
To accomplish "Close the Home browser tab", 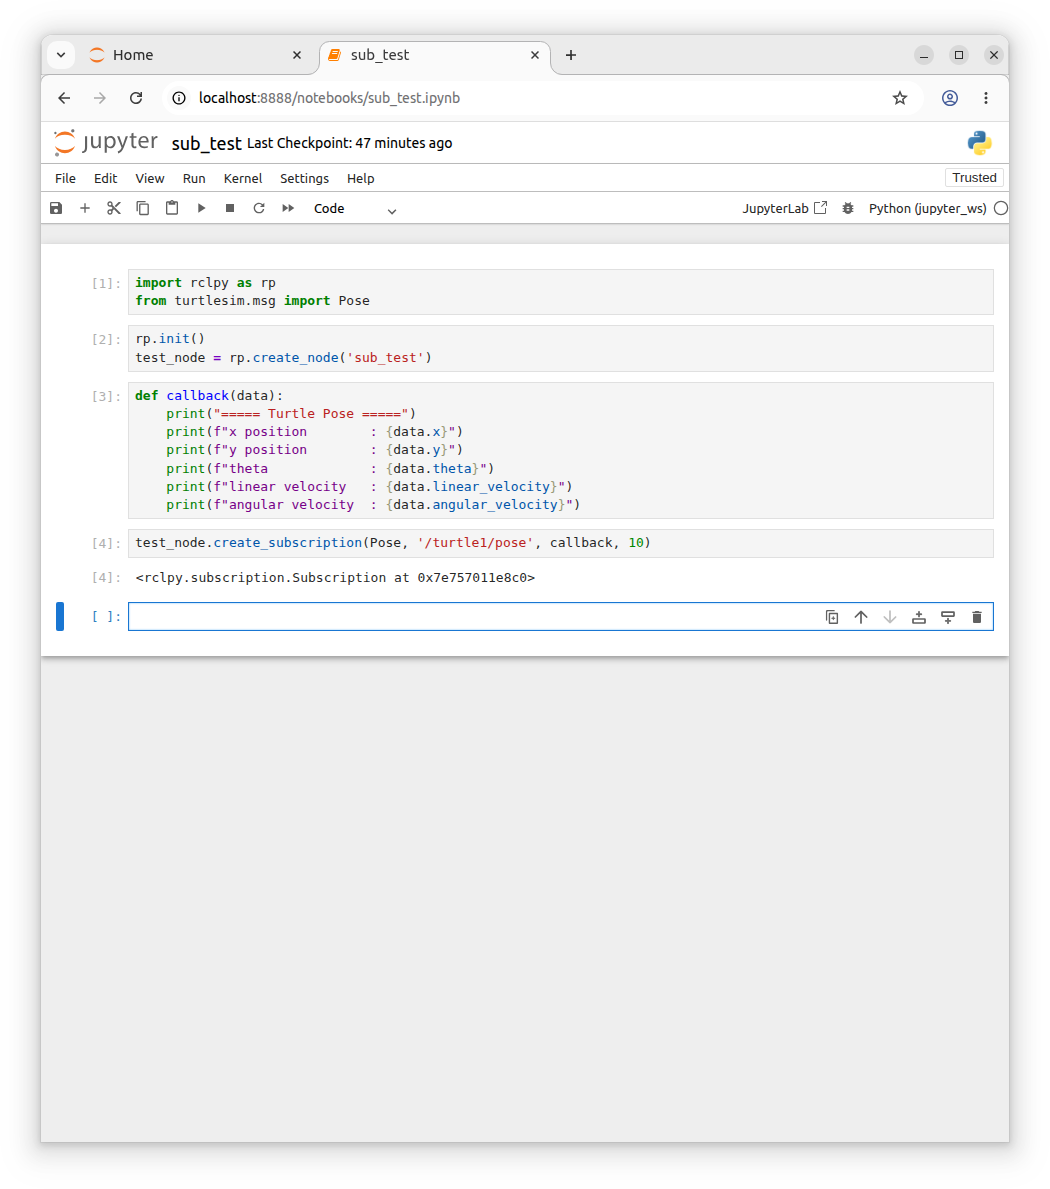I will point(296,55).
